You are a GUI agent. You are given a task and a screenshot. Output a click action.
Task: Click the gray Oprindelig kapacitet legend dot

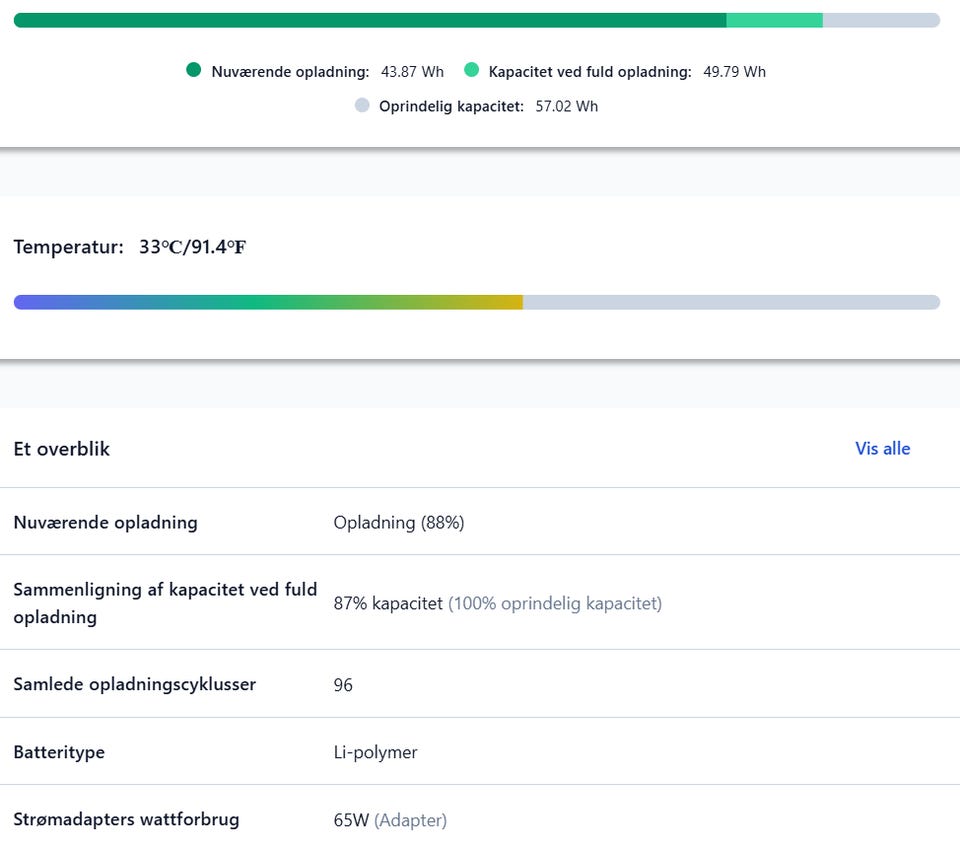(x=362, y=105)
